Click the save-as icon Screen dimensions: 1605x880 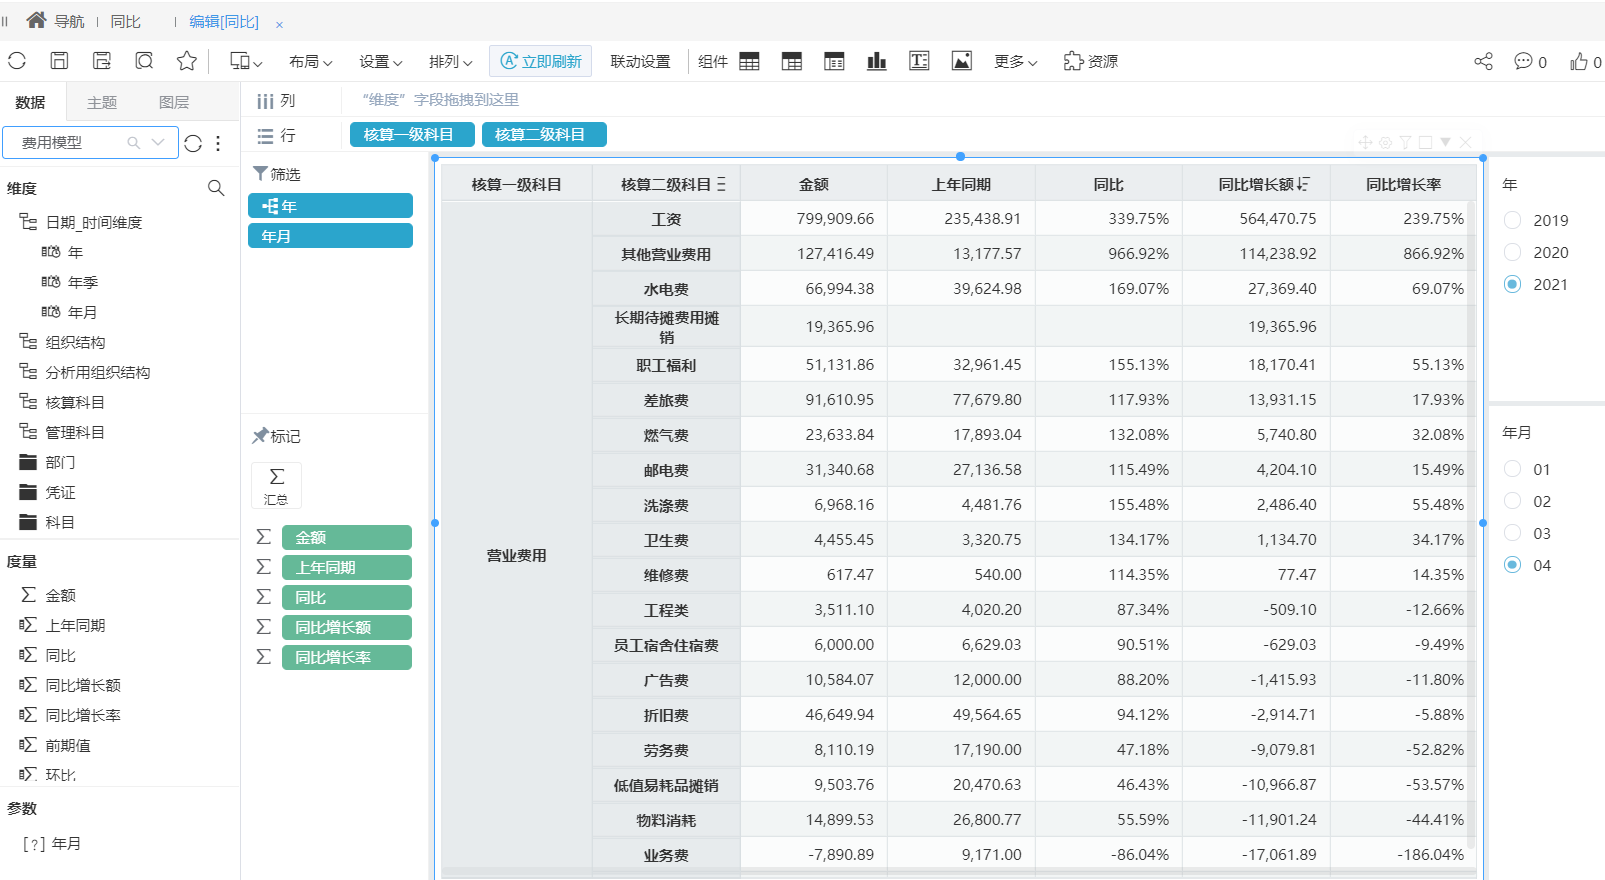(102, 61)
